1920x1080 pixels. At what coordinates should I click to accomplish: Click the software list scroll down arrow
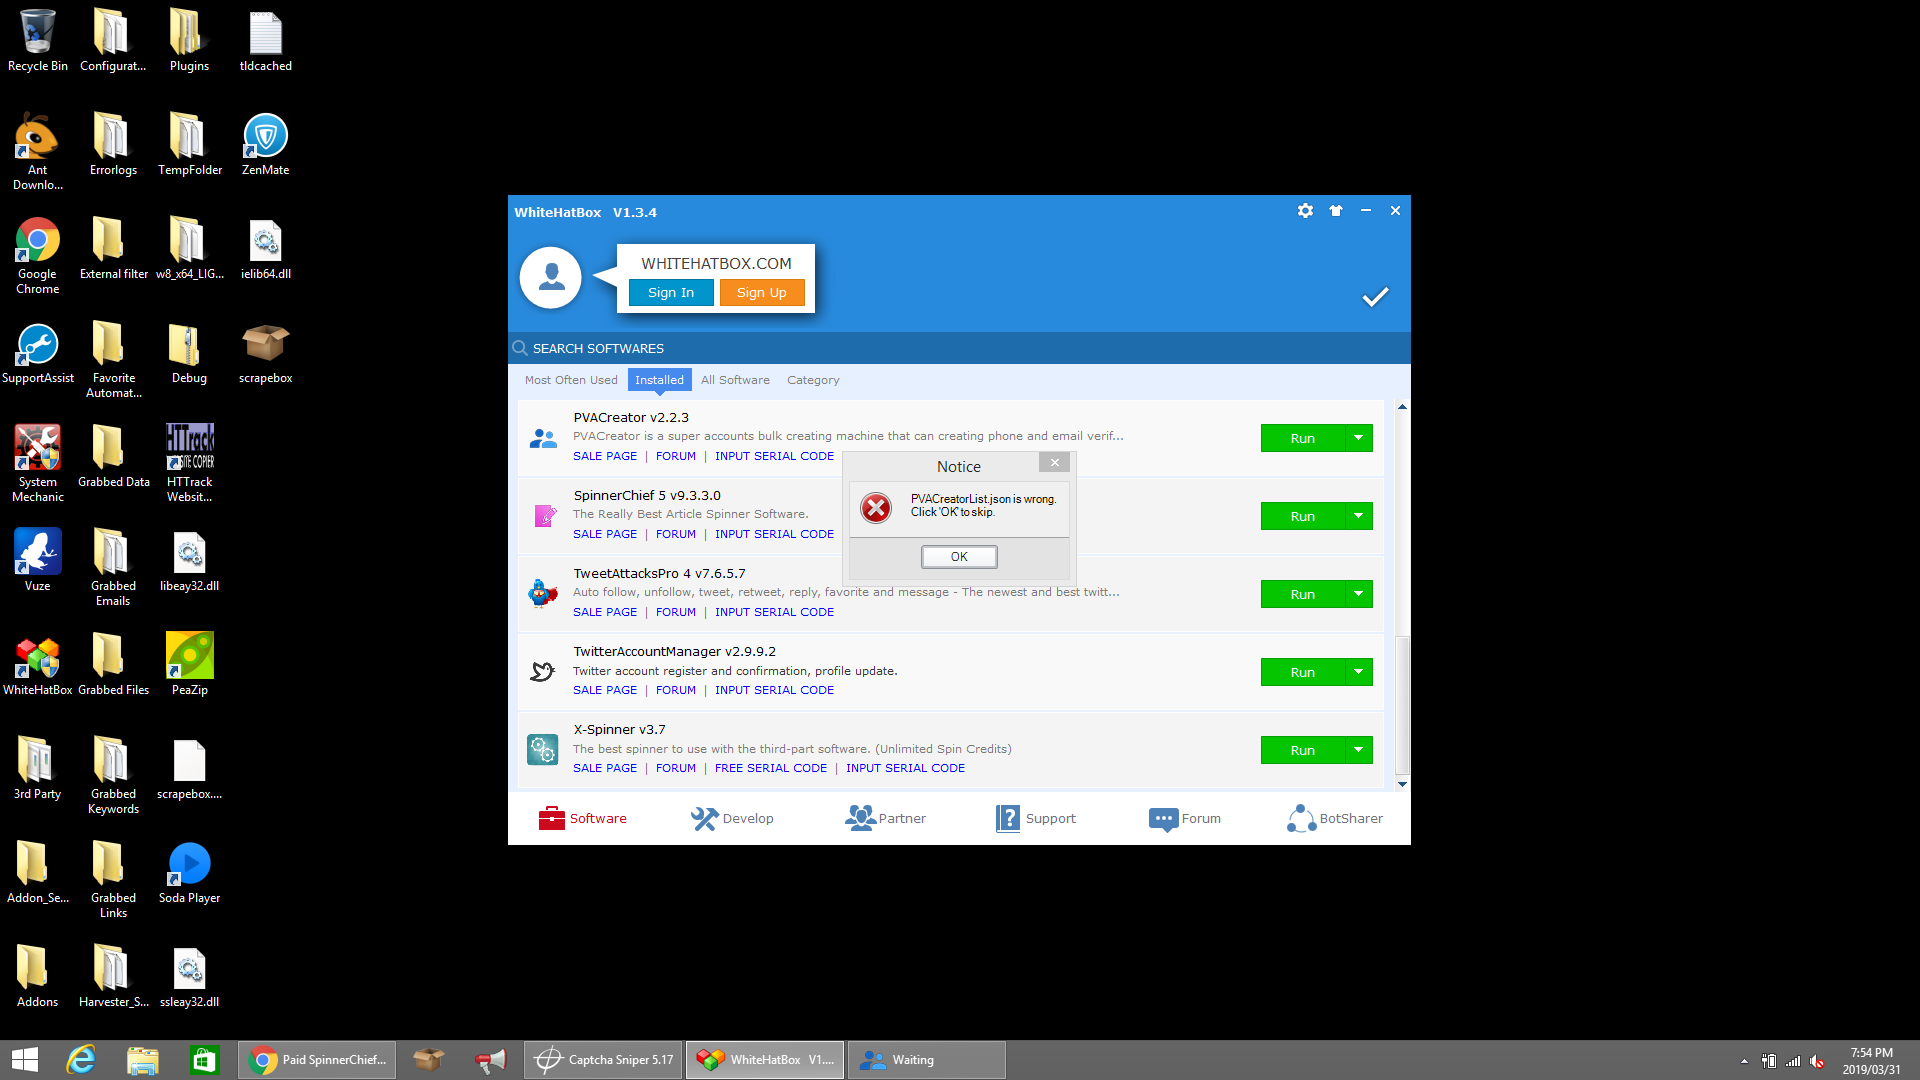pyautogui.click(x=1402, y=785)
